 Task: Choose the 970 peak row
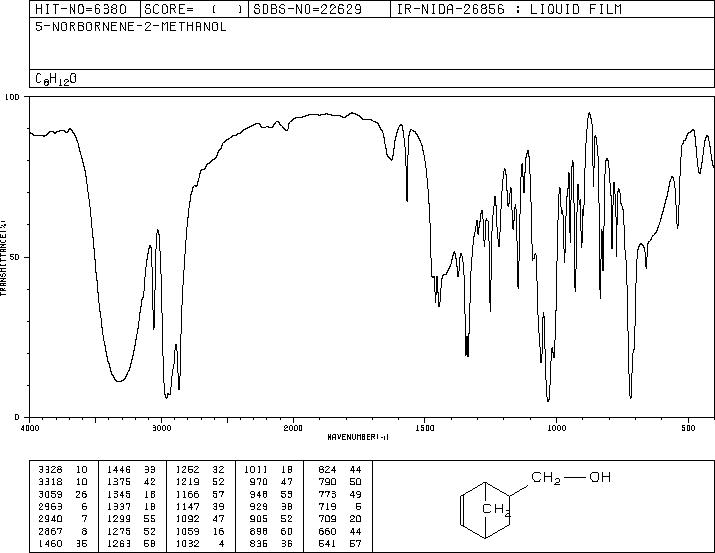pos(269,481)
